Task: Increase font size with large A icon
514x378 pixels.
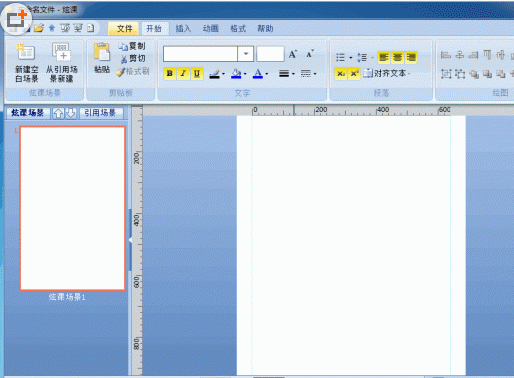Action: click(x=292, y=54)
